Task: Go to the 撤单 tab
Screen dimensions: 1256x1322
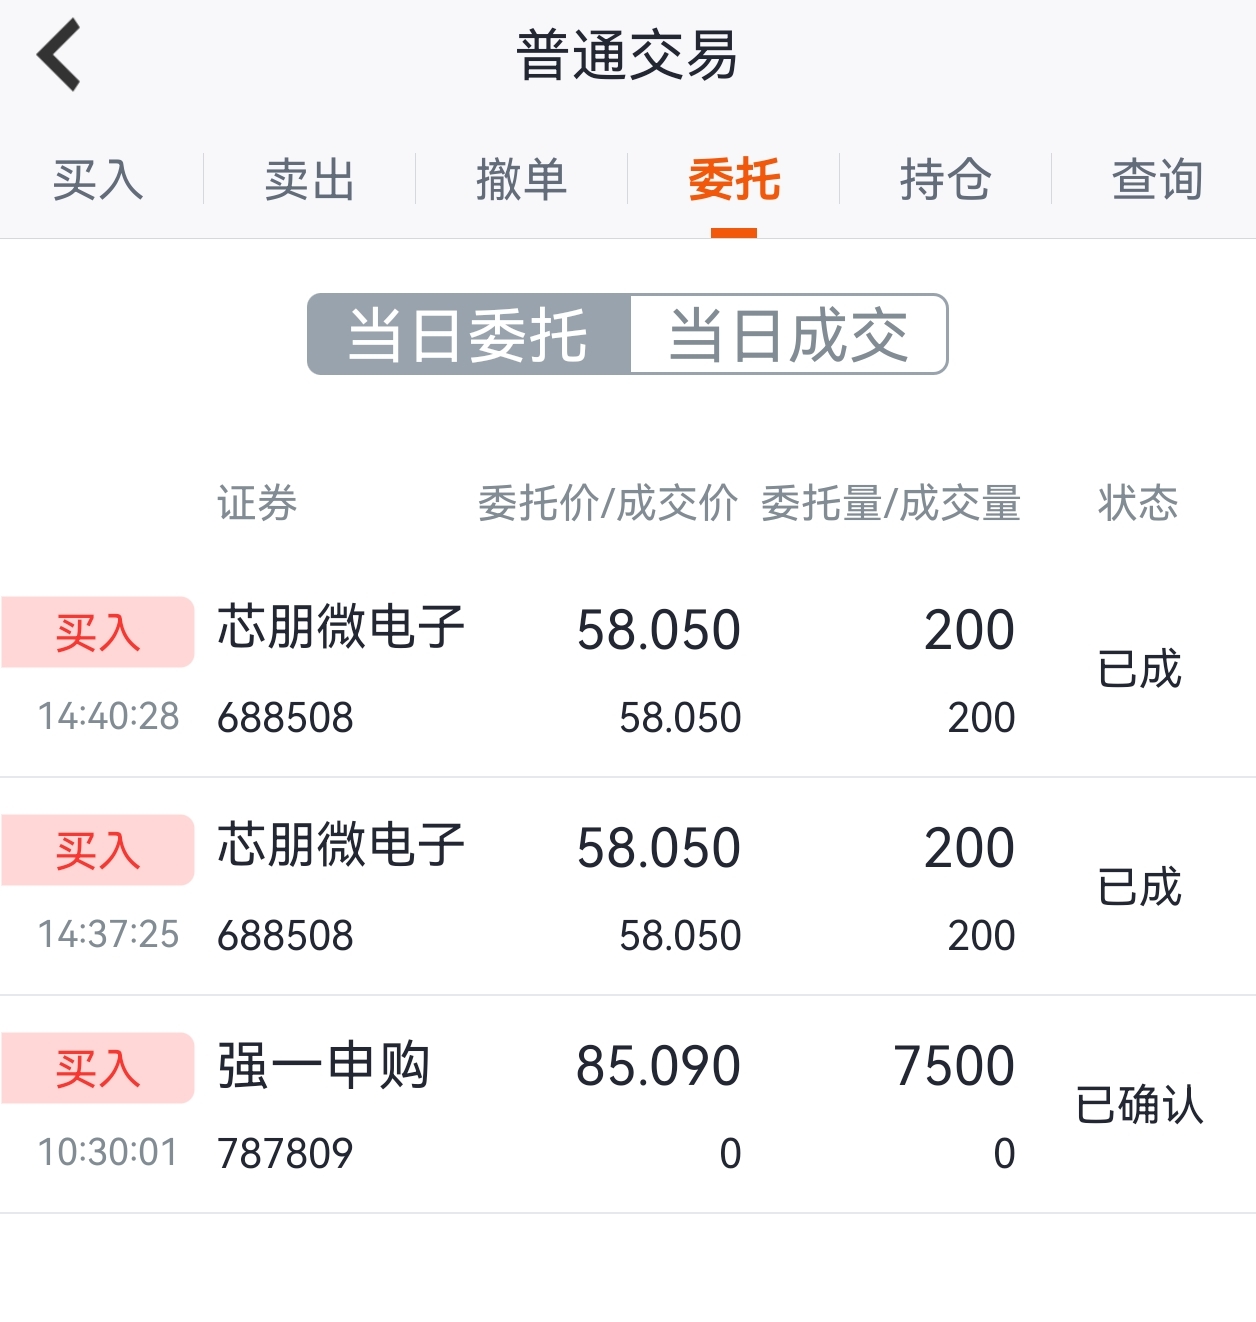Action: coord(521,181)
